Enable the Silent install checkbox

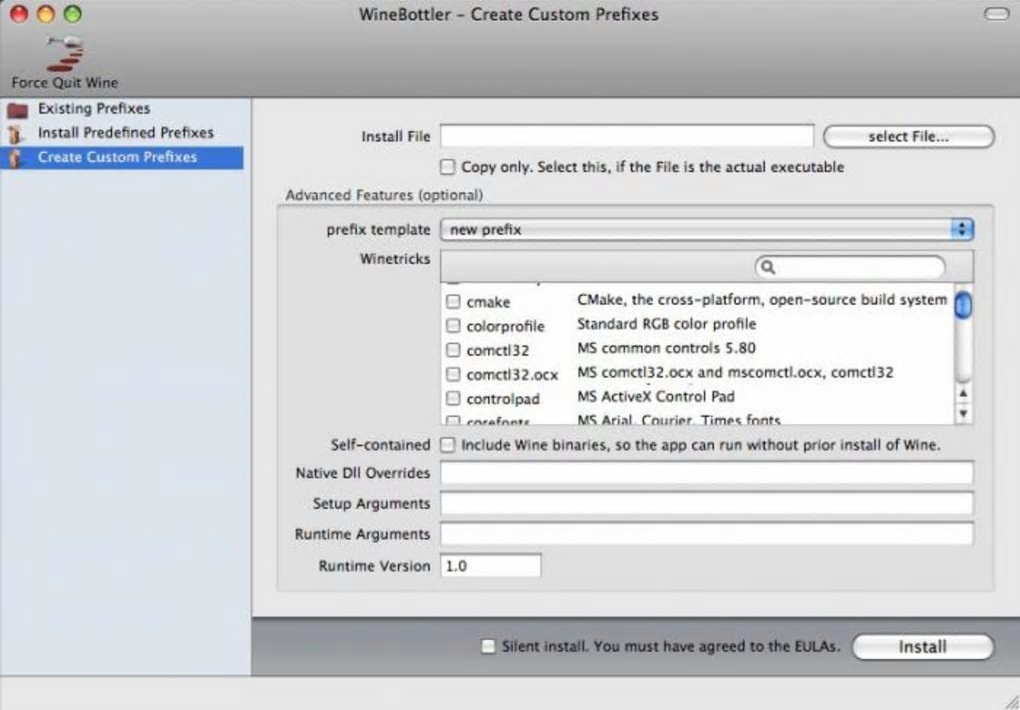coord(488,646)
